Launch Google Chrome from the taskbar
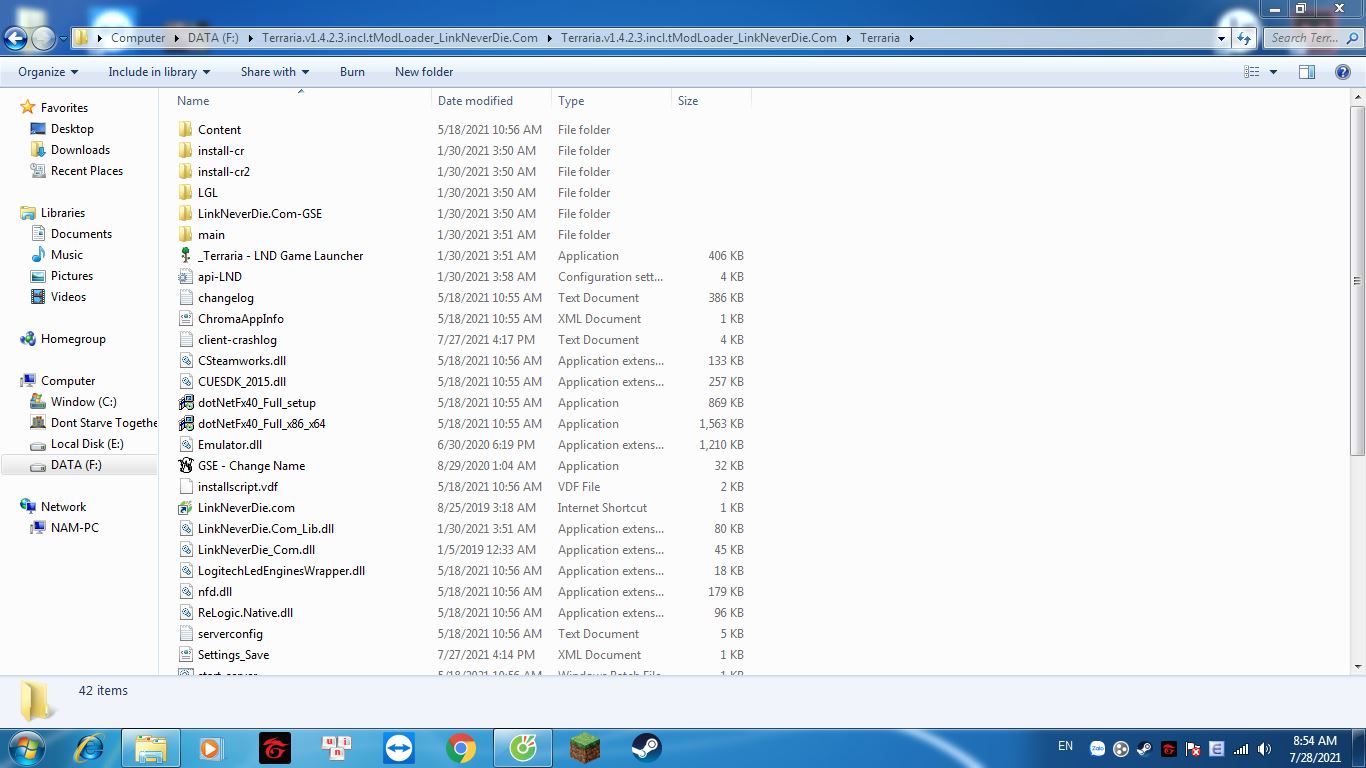Viewport: 1366px width, 768px height. [461, 748]
